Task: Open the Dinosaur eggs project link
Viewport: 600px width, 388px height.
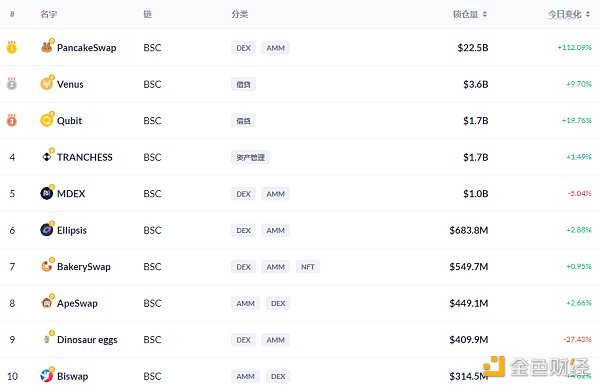Action: [87, 340]
